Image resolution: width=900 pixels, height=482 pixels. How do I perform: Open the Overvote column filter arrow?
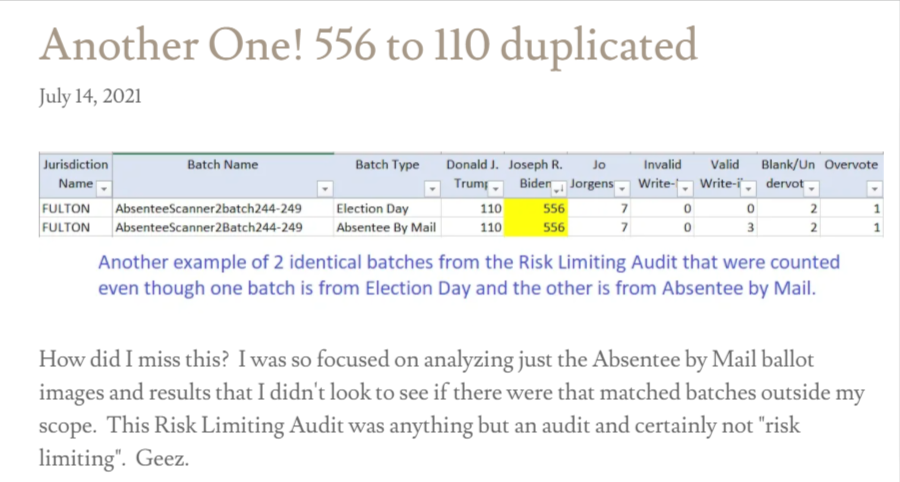tap(875, 188)
